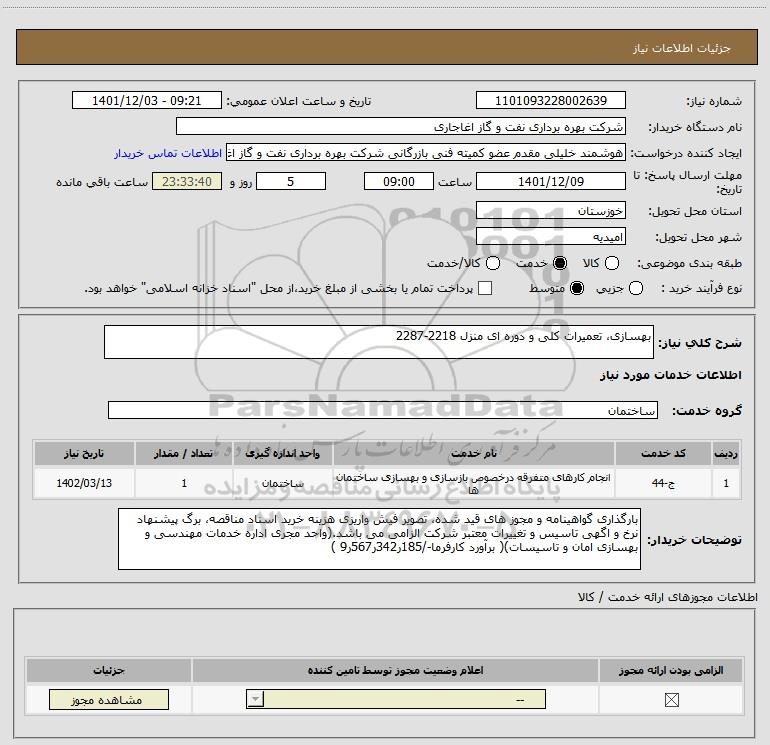This screenshot has height=745, width=770.
Task: Click the جزئیات اطلاعات نیاز page title
Action: point(682,48)
